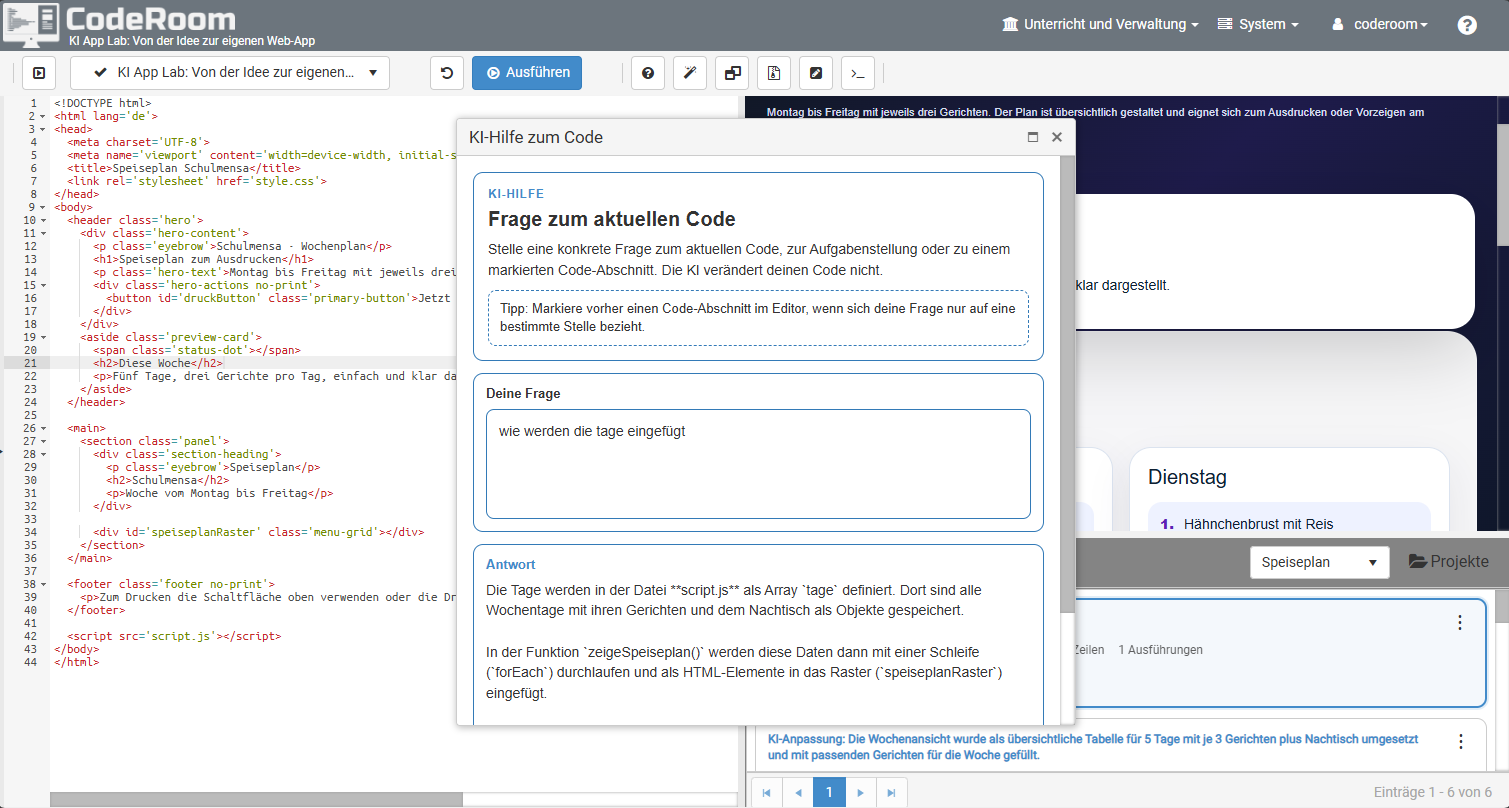Click the link stylesheet line 8 in editor

[197, 181]
